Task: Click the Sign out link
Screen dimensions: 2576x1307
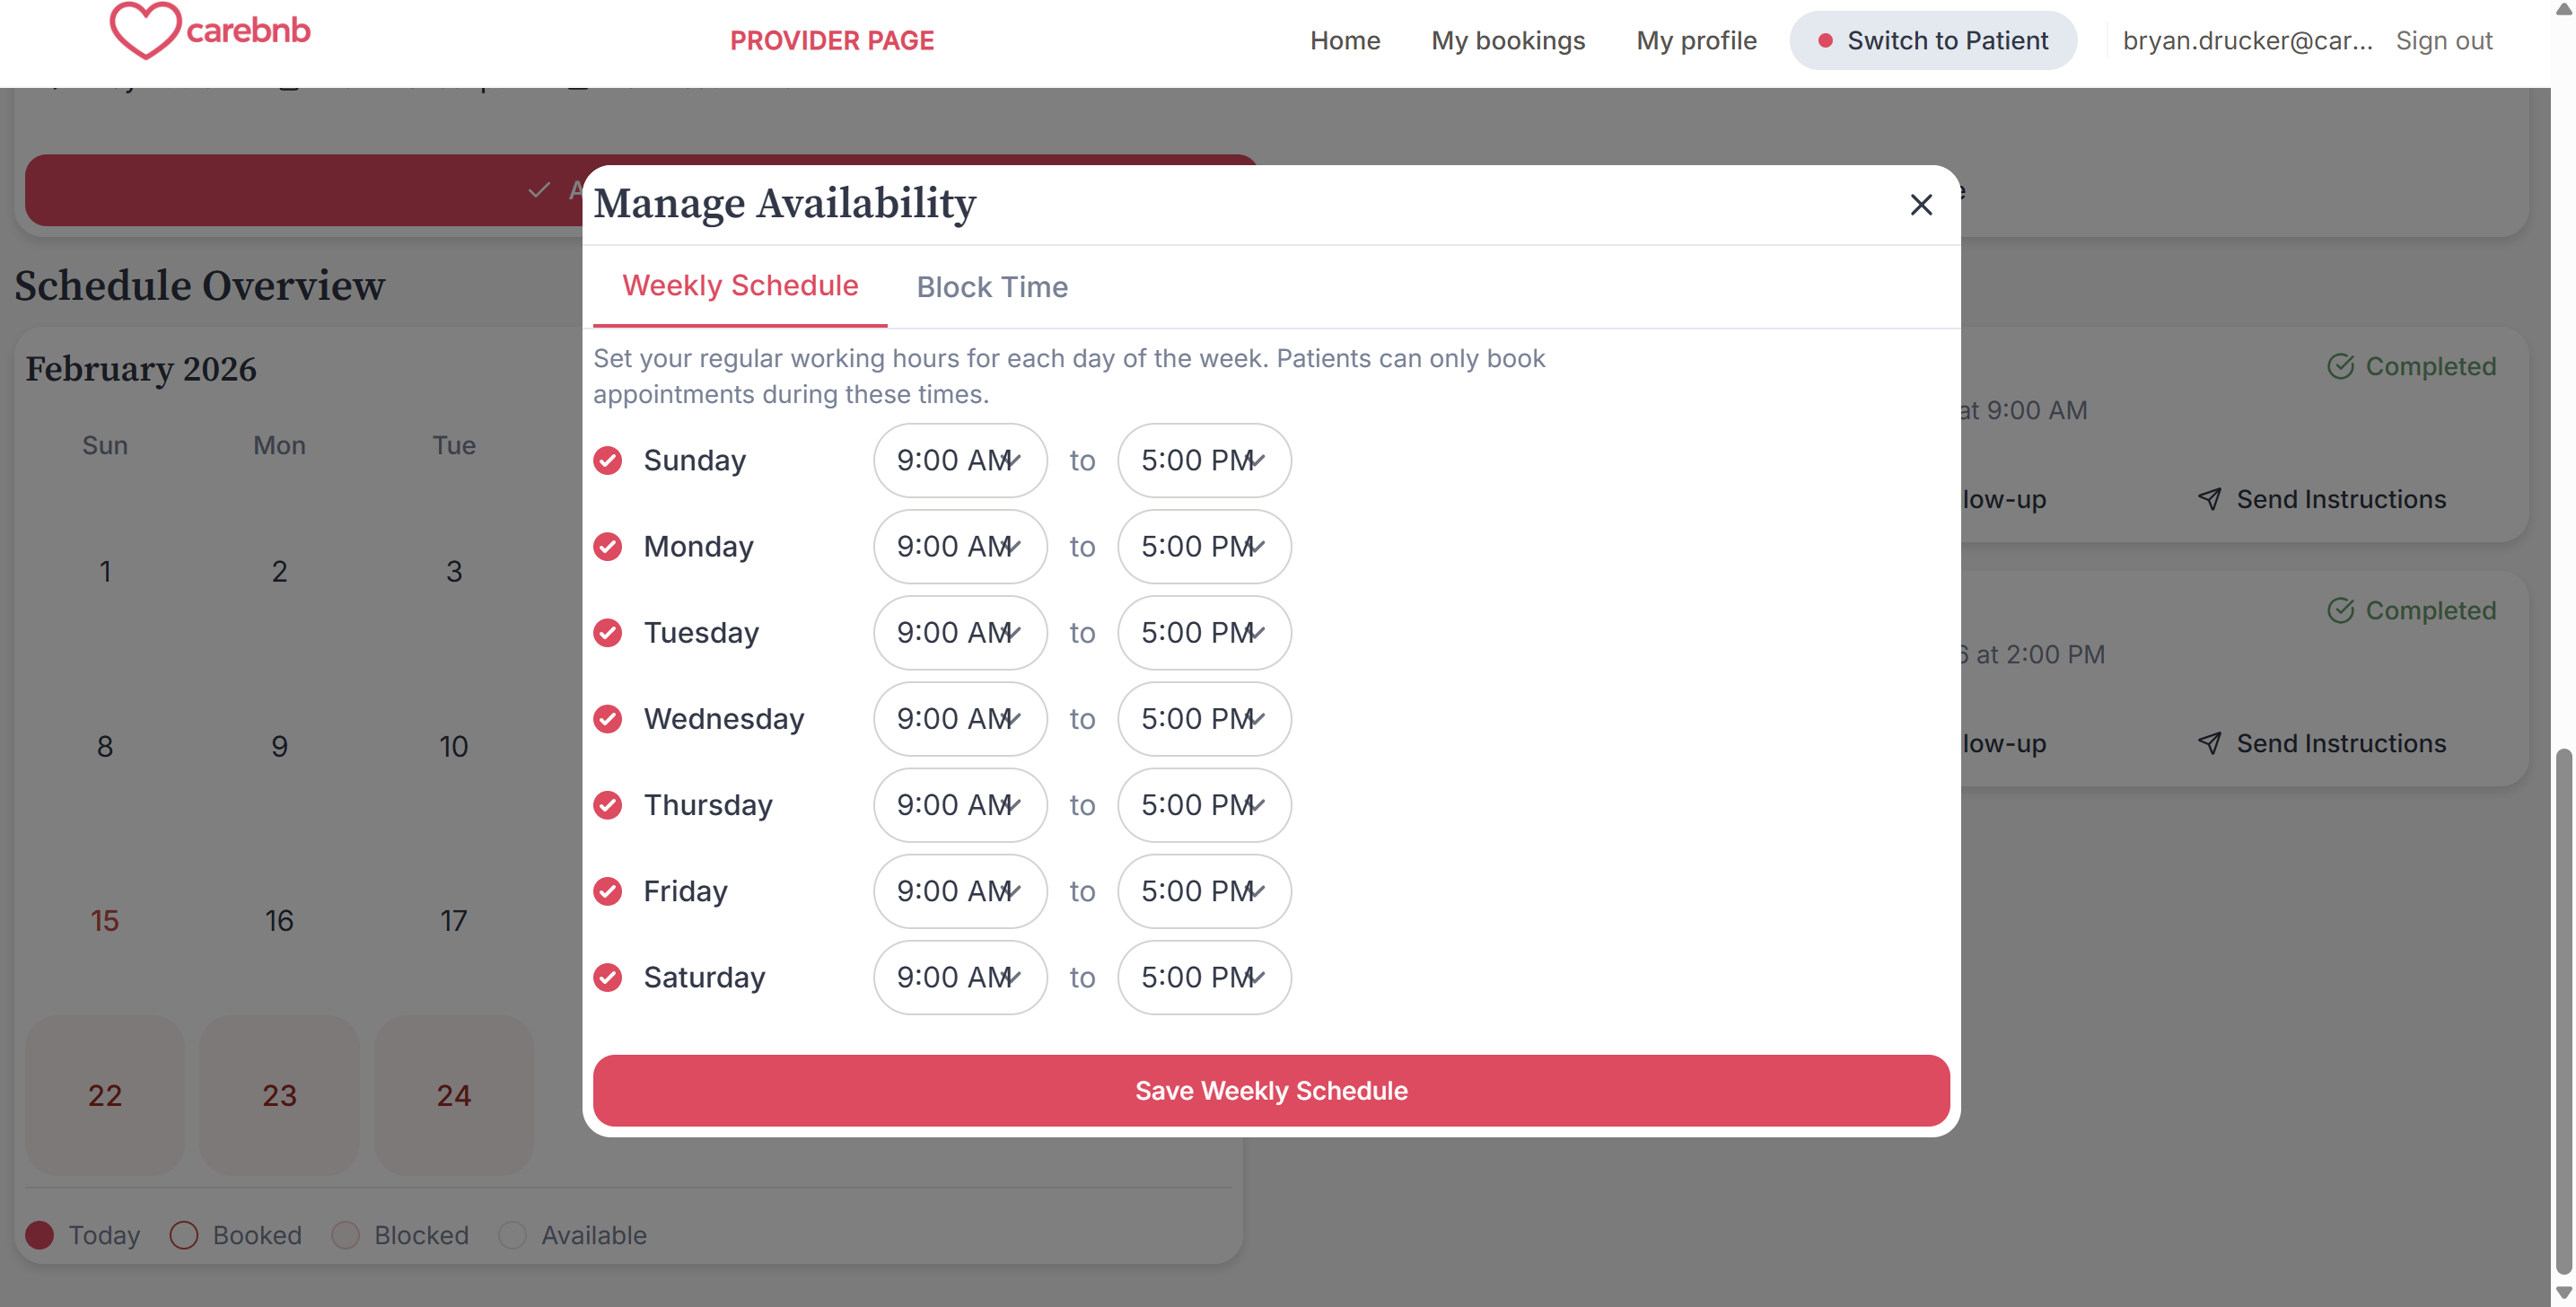Action: tap(2443, 41)
